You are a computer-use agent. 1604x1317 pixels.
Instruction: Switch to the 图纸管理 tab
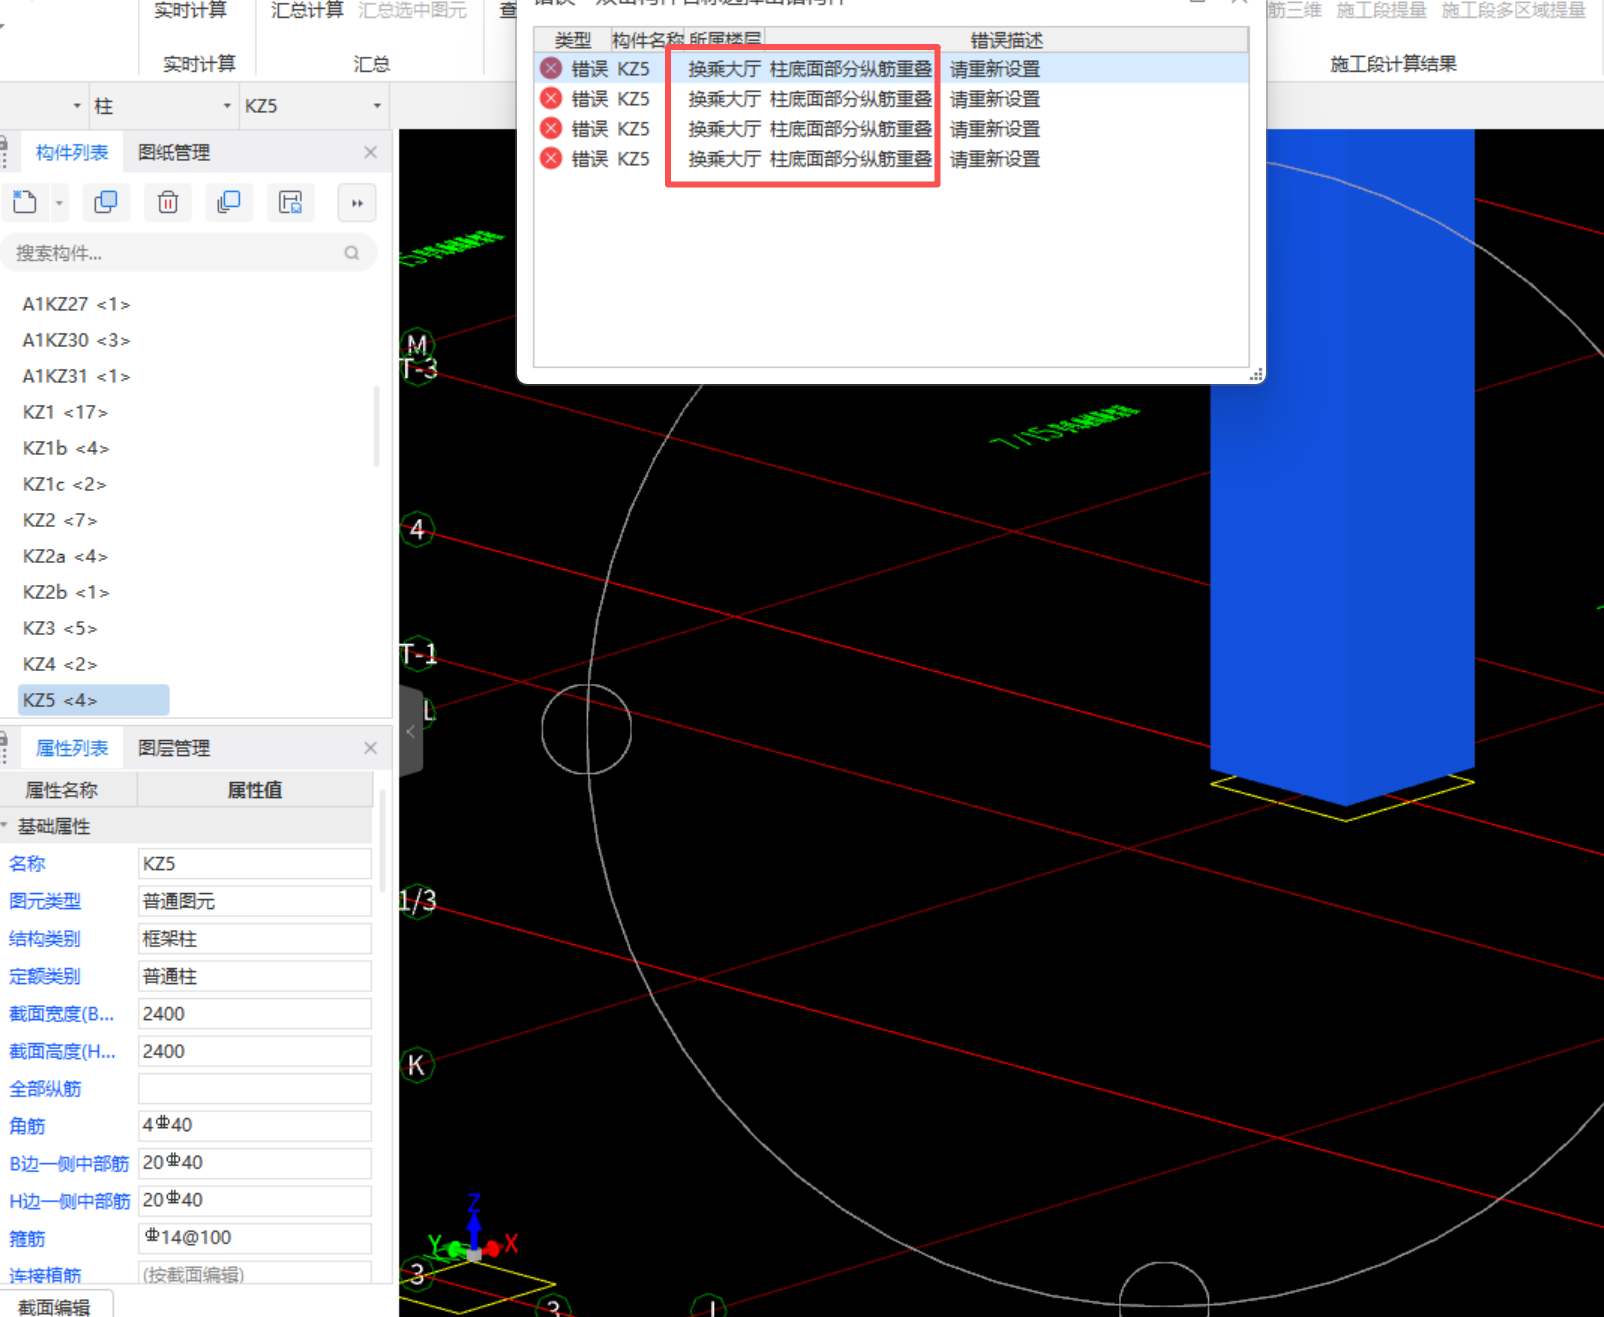click(x=174, y=152)
